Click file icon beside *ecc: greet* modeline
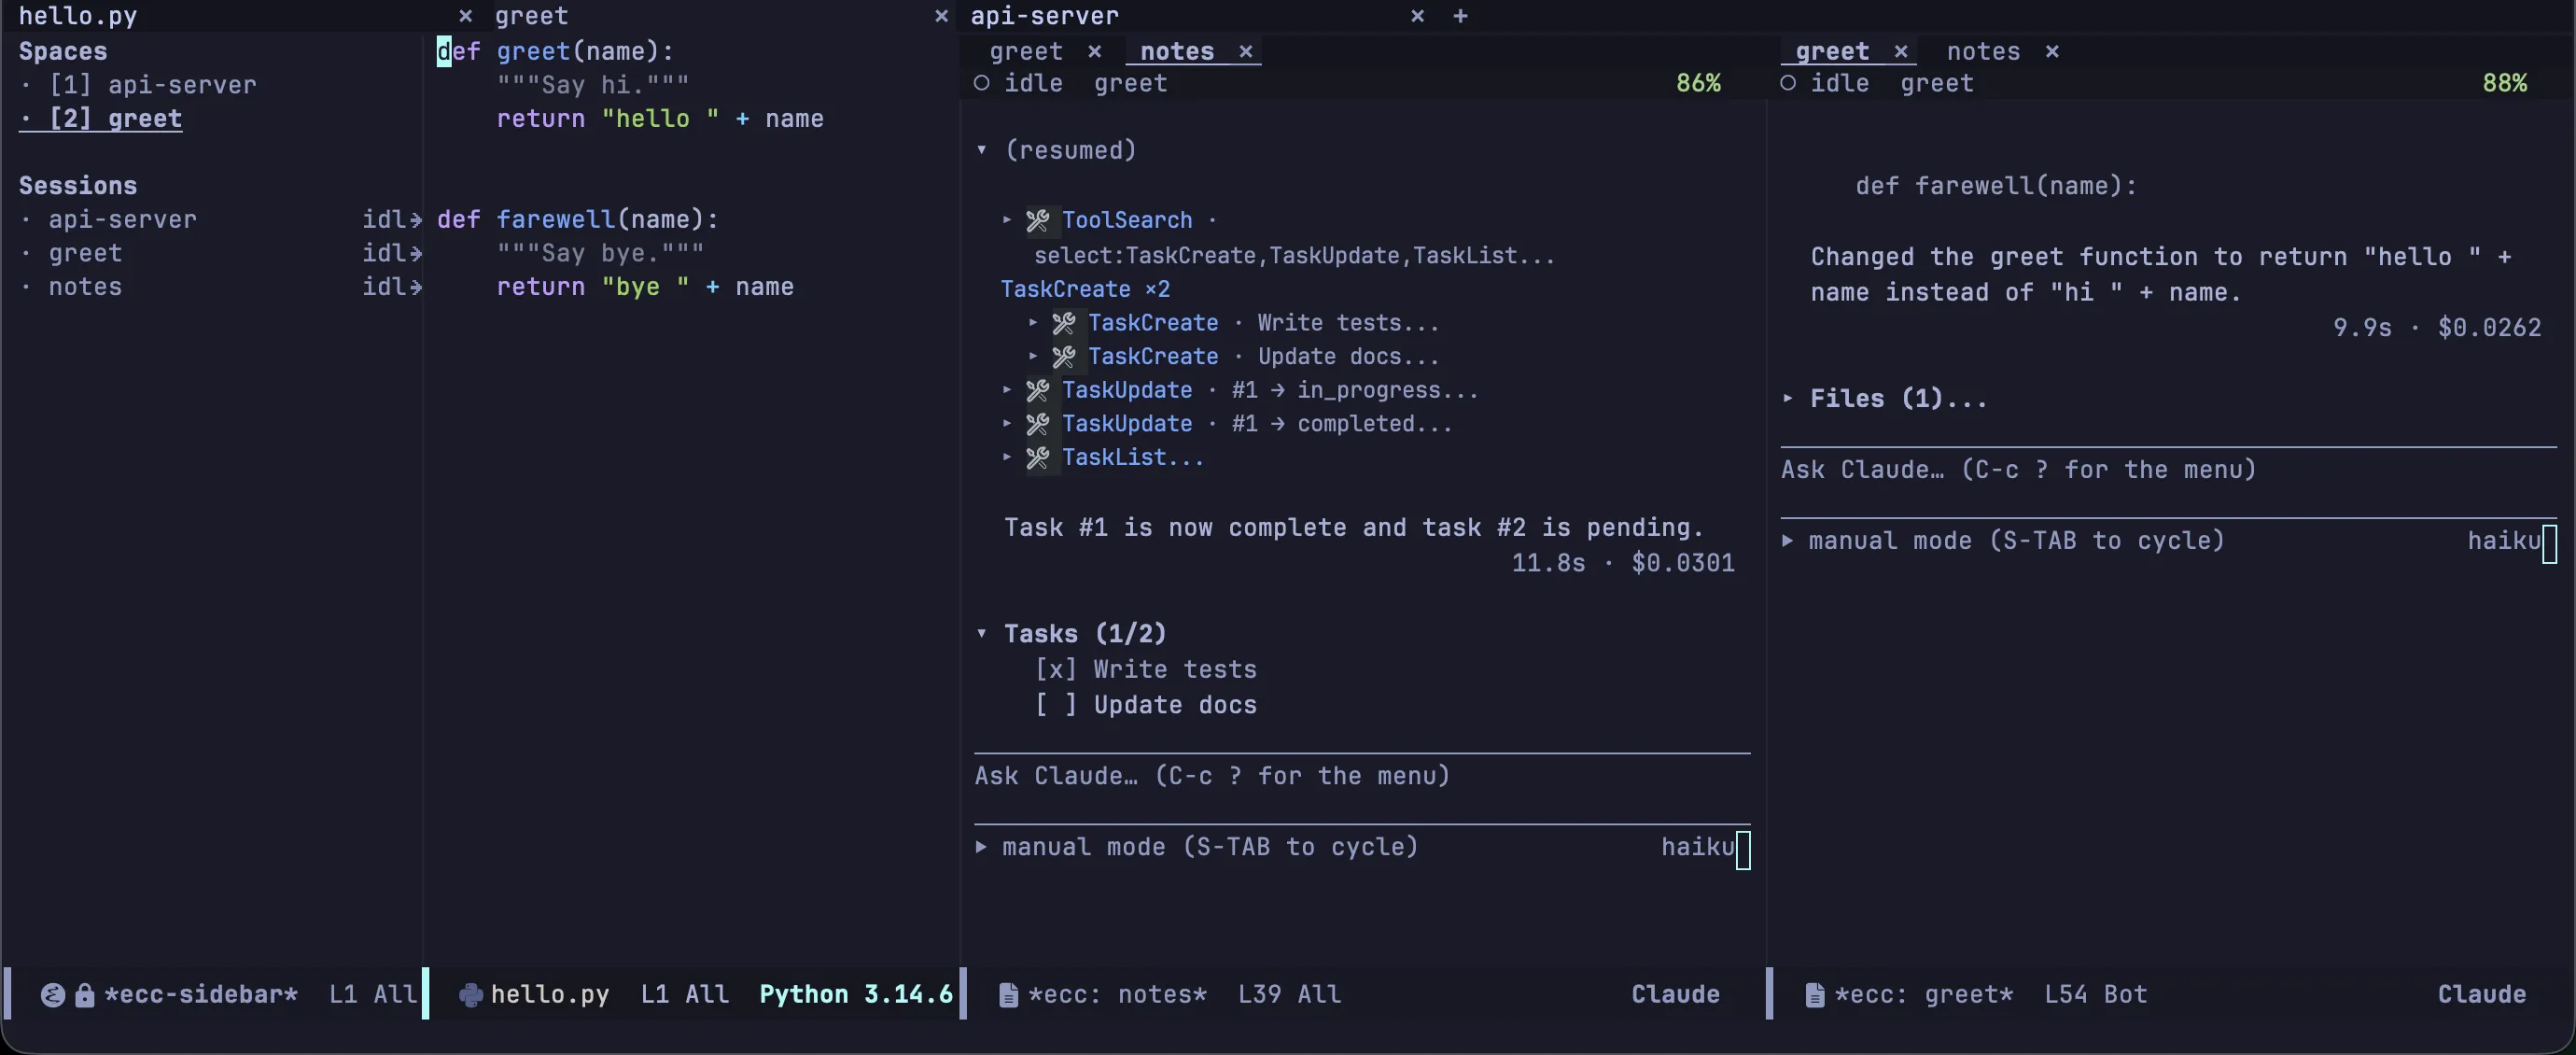 1814,995
